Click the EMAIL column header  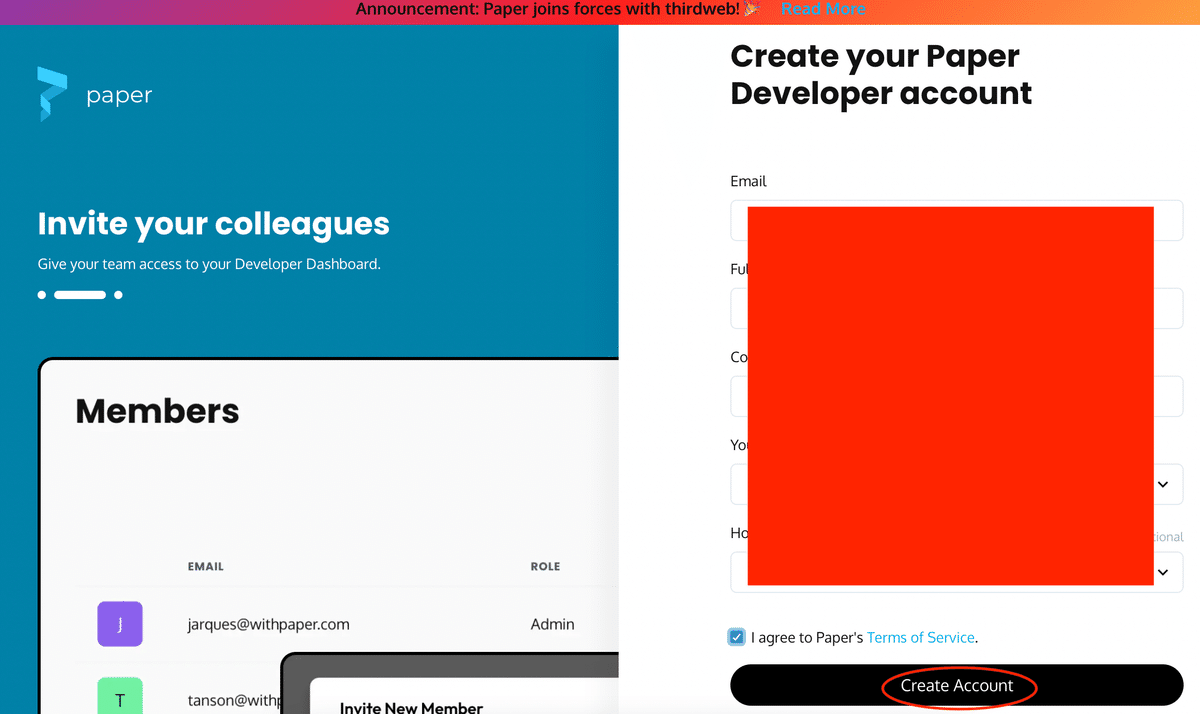click(206, 566)
